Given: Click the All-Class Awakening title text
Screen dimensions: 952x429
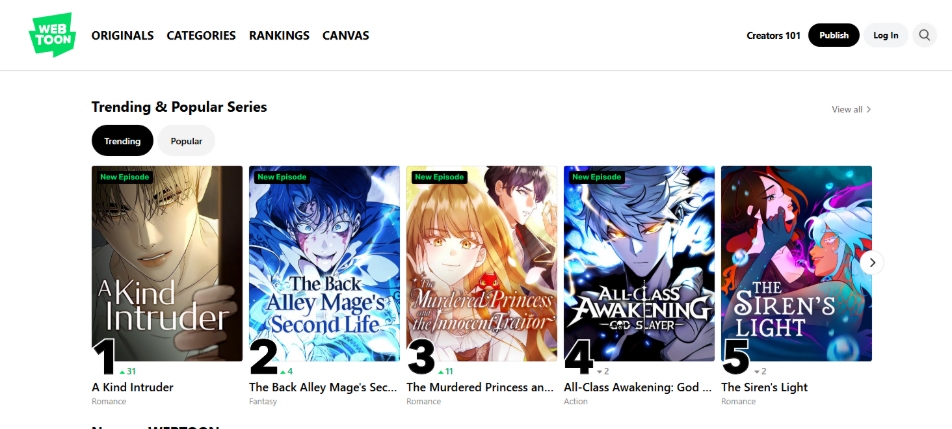Looking at the screenshot, I should coord(638,387).
